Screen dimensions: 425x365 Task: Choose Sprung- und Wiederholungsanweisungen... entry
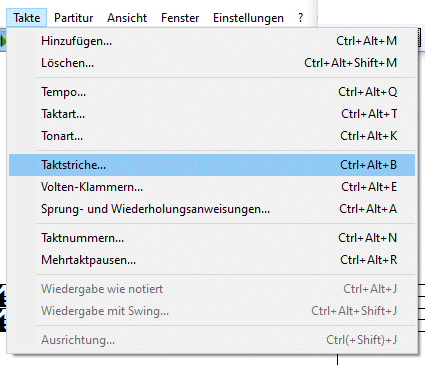(x=212, y=209)
